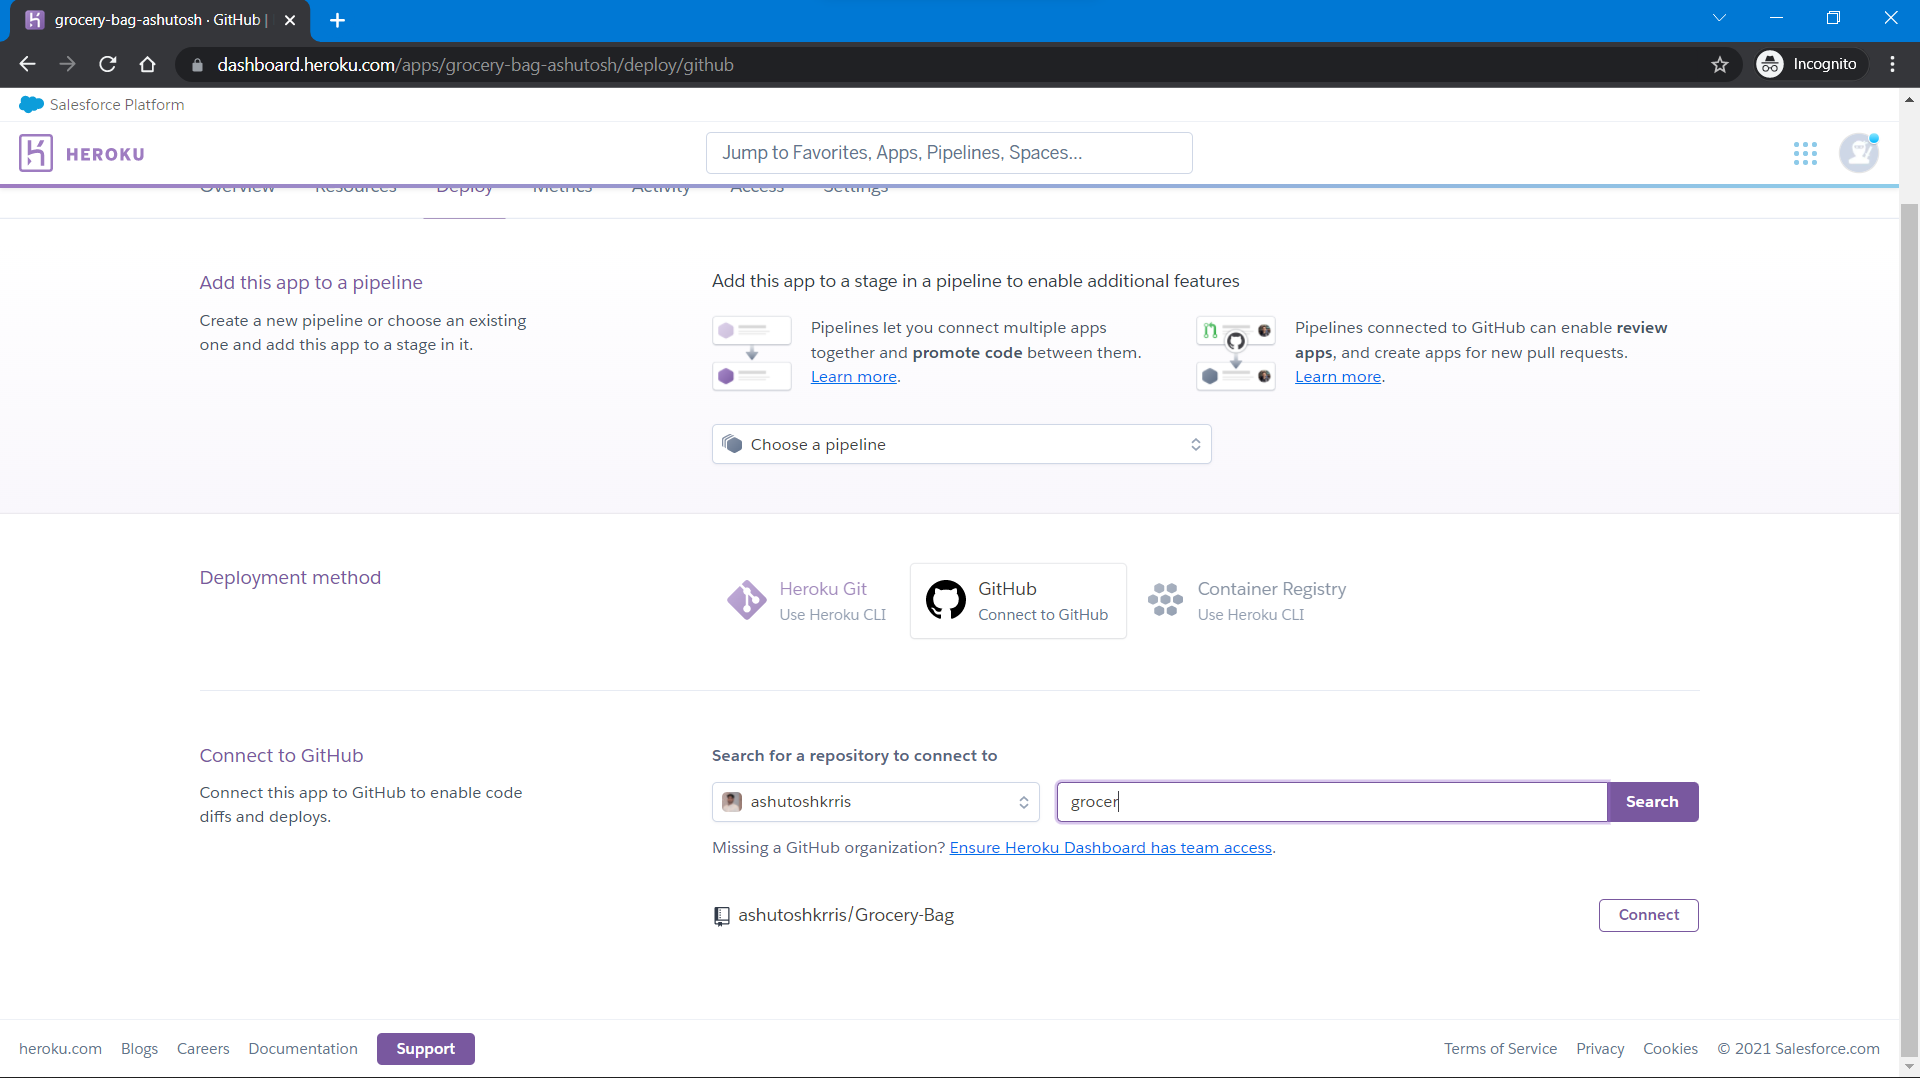Viewport: 1920px width, 1078px height.
Task: Click the Connect to GitHub heading
Action: tap(281, 756)
